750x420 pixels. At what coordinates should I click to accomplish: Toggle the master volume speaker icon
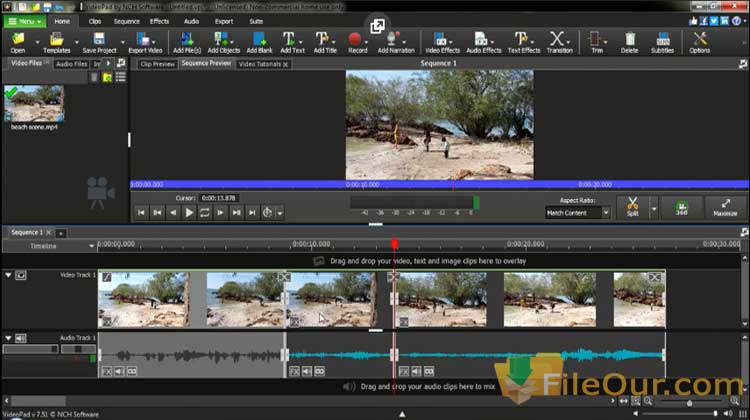click(x=728, y=413)
